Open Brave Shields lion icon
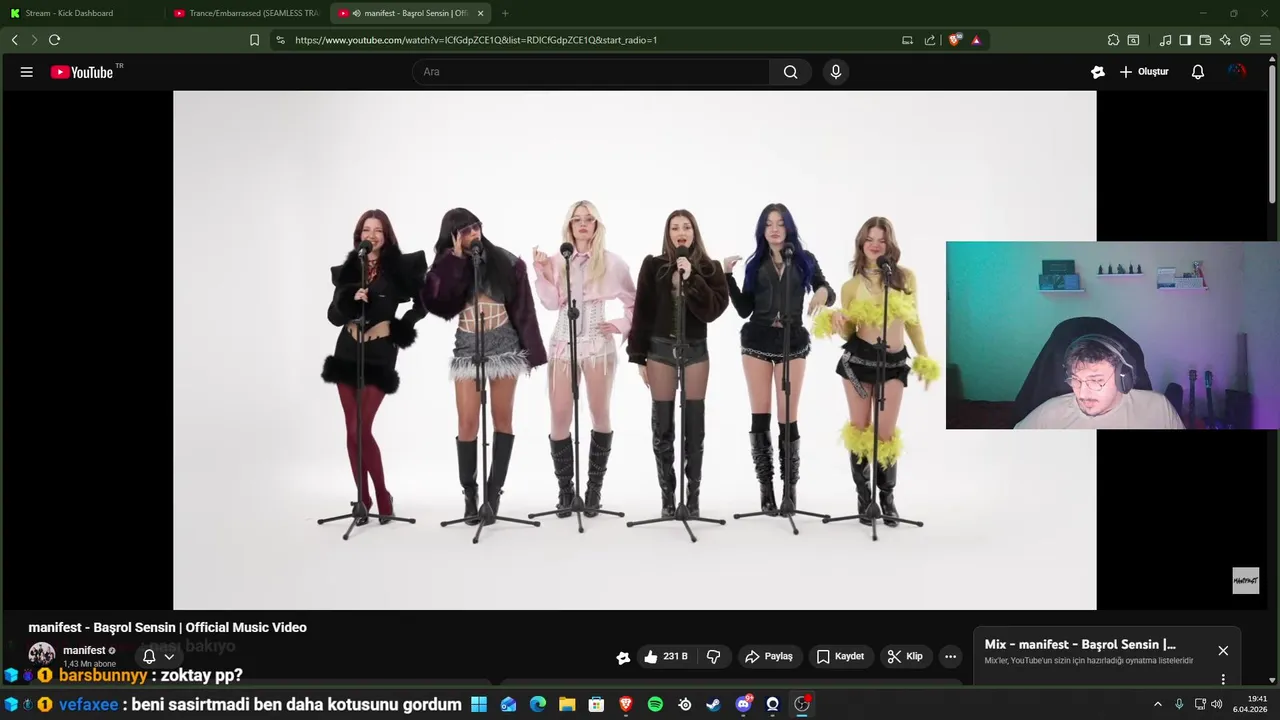The width and height of the screenshot is (1280, 720). pos(954,40)
